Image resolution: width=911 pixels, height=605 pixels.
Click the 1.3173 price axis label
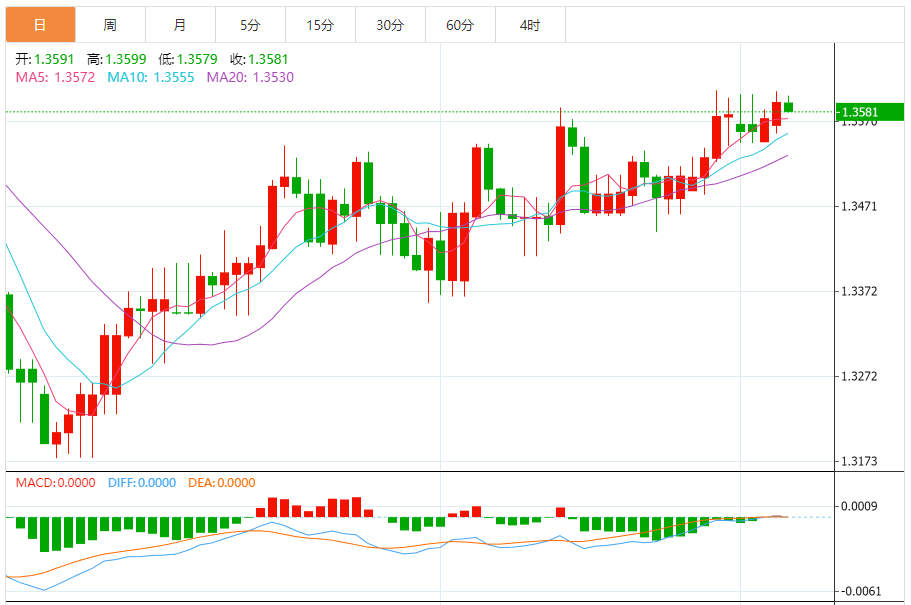click(859, 461)
